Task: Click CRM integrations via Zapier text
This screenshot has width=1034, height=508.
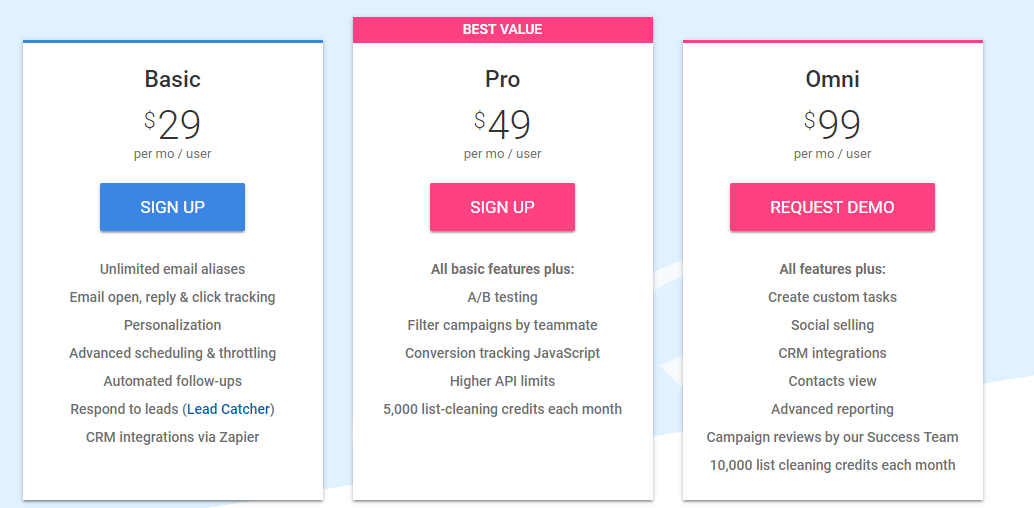Action: pos(172,437)
